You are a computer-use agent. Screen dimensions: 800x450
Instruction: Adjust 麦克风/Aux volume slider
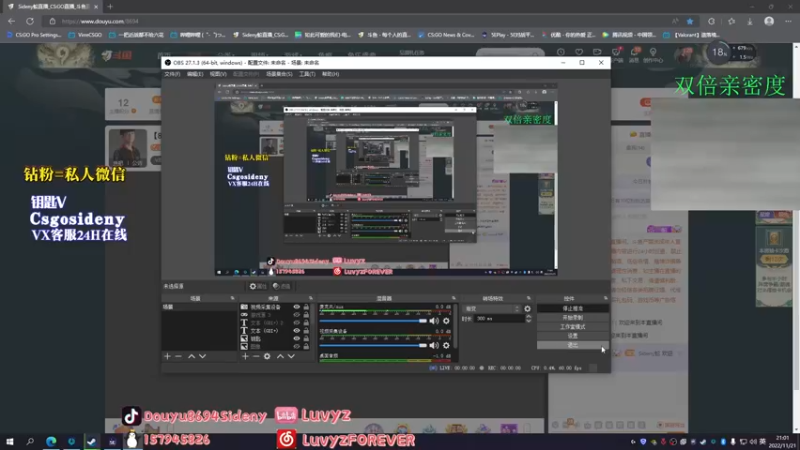click(x=373, y=321)
